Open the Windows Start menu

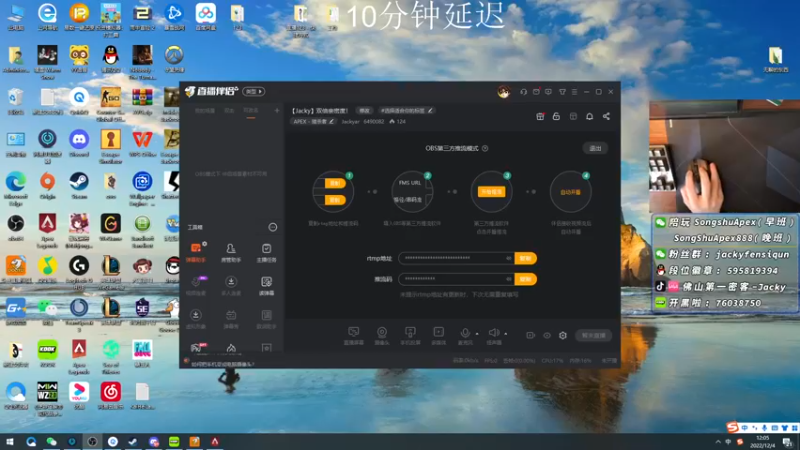tap(10, 442)
